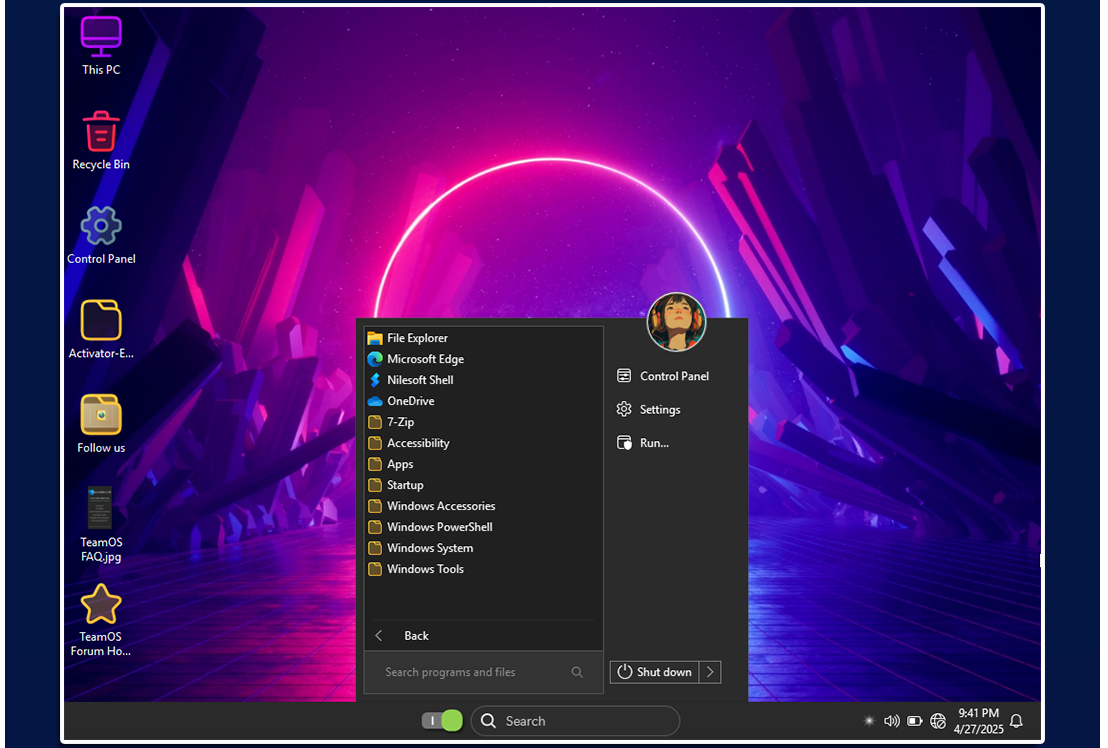Expand the Windows Accessories folder
1108x748 pixels.
[441, 506]
